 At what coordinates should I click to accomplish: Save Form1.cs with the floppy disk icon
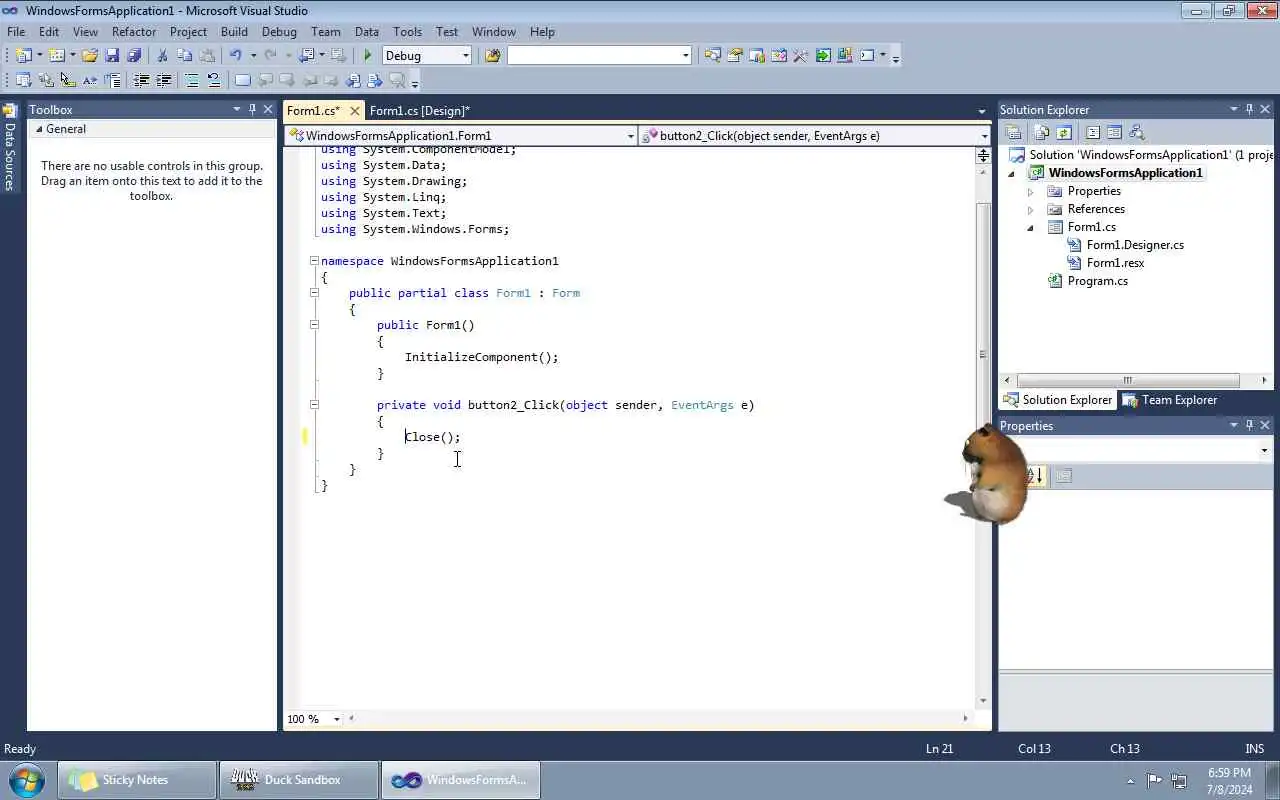click(x=112, y=56)
